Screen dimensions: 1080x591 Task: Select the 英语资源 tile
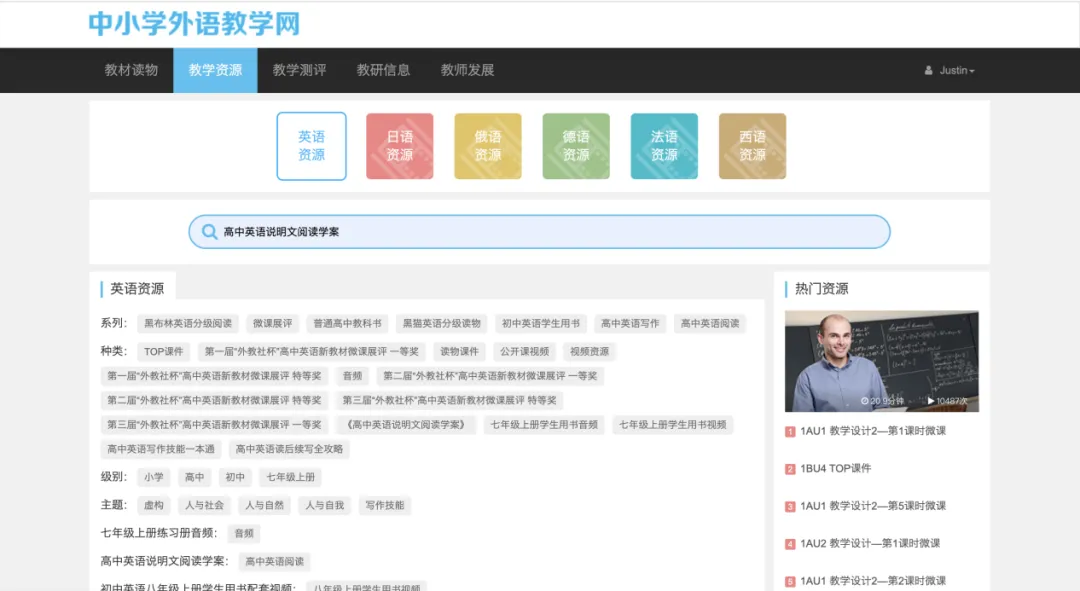pos(311,146)
